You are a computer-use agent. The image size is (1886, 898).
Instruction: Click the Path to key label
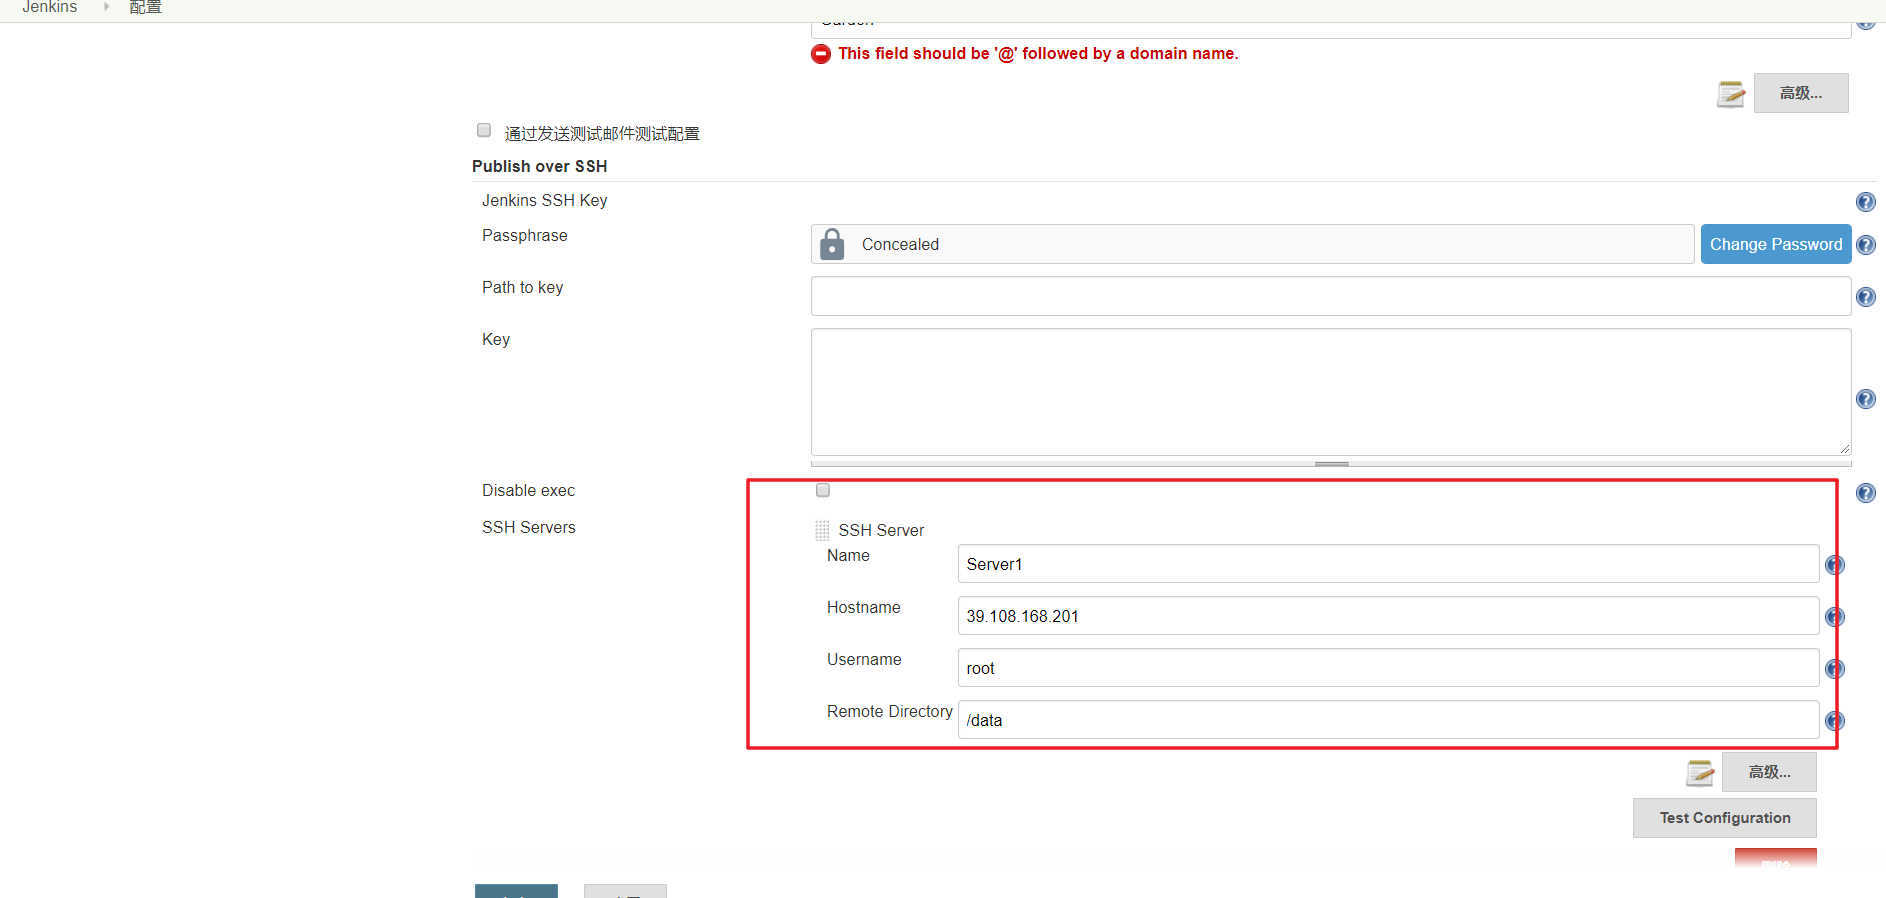pyautogui.click(x=523, y=287)
